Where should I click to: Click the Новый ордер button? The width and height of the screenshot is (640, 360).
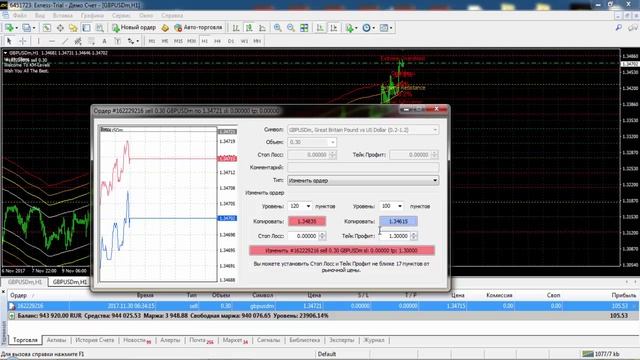(134, 27)
